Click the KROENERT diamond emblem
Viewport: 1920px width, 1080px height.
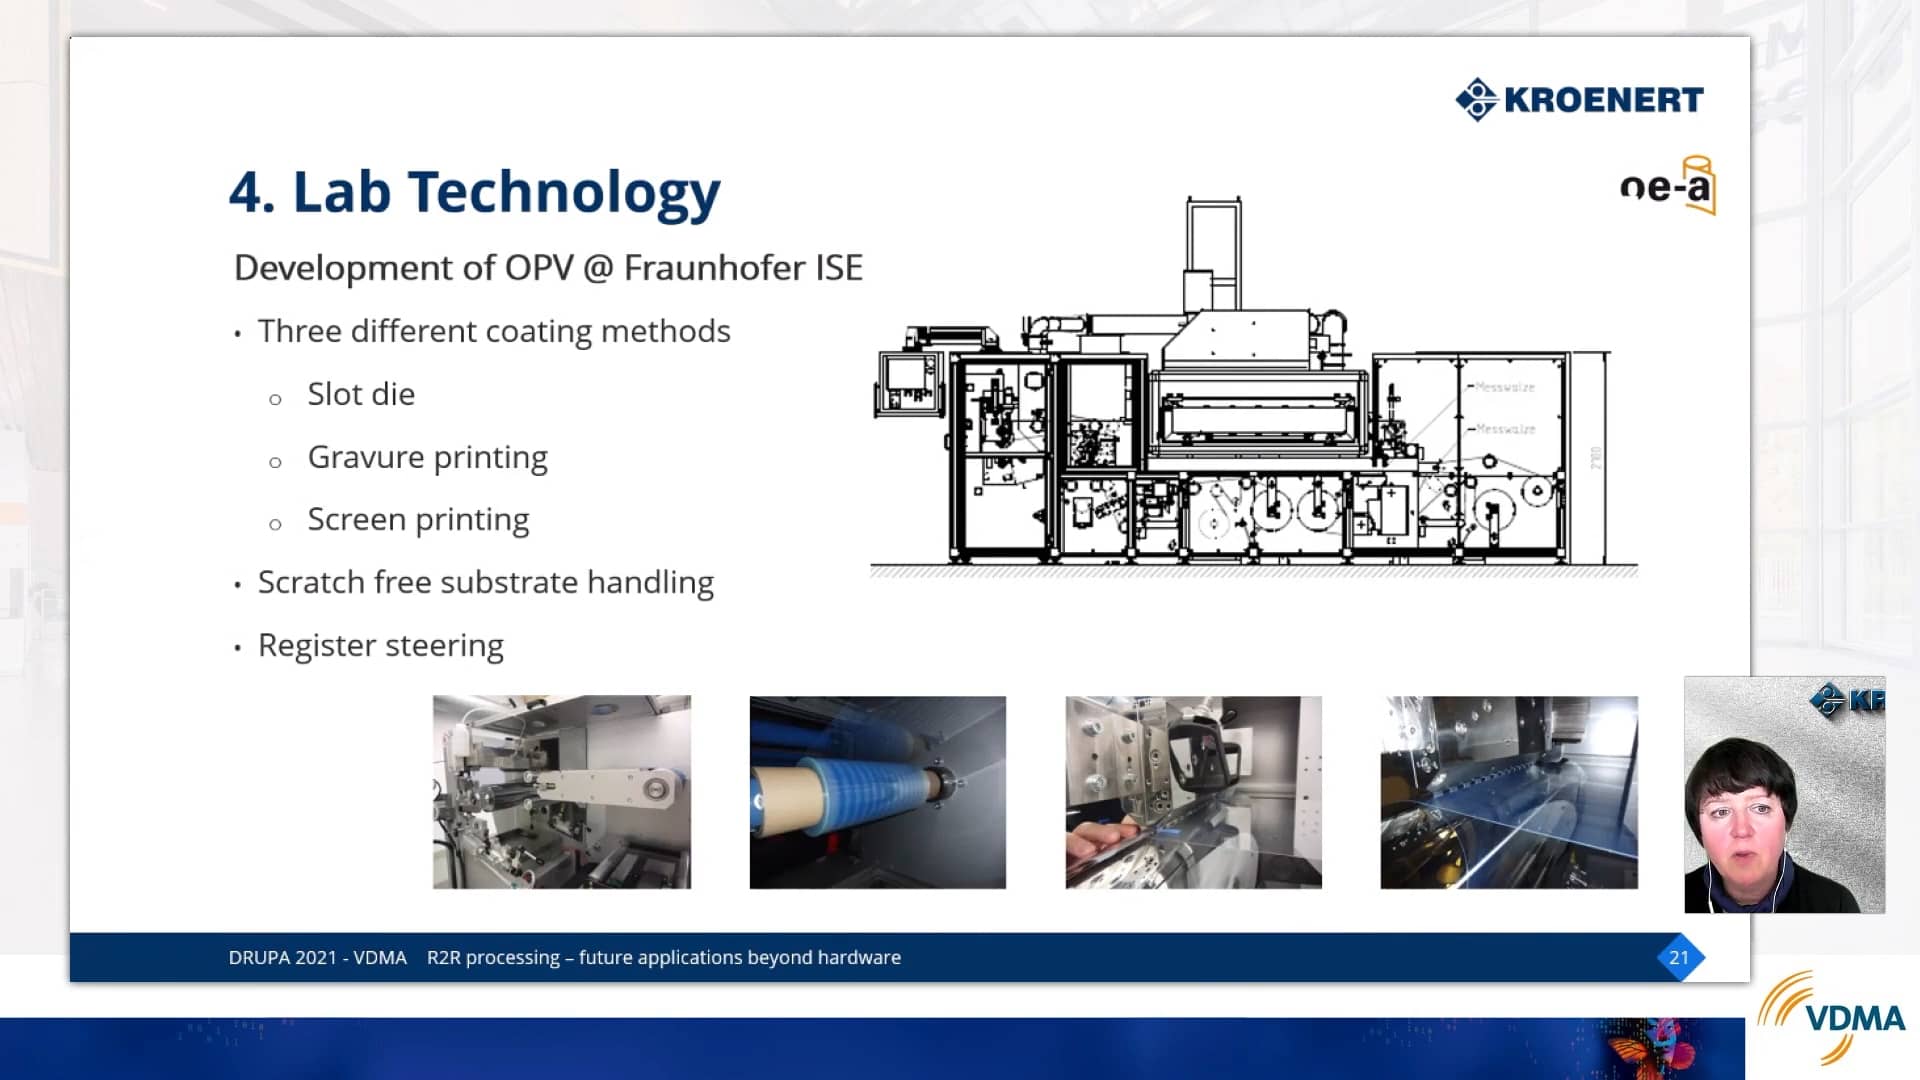(x=1478, y=100)
